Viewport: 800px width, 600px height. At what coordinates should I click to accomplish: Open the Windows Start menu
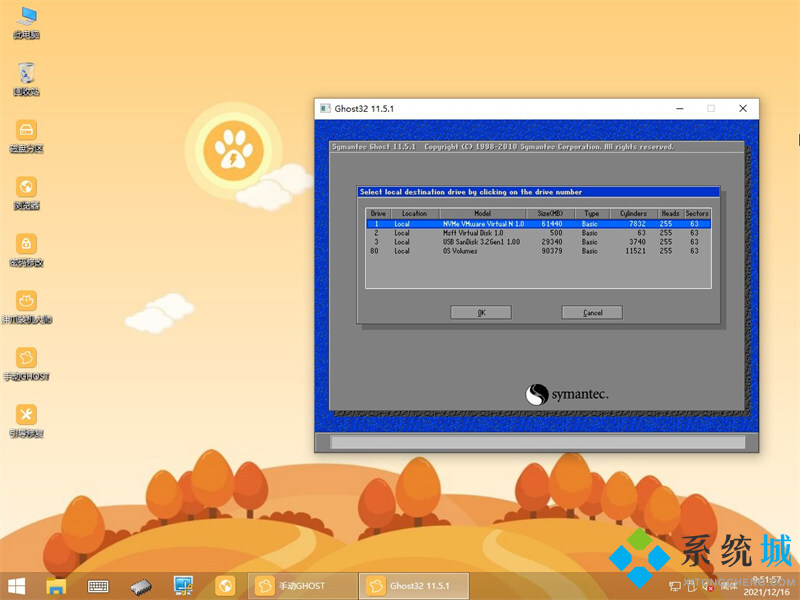tap(16, 586)
